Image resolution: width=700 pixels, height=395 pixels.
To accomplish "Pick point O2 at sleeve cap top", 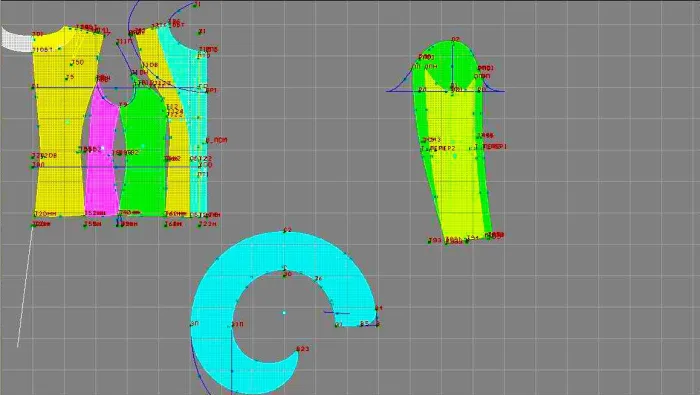I will point(455,40).
